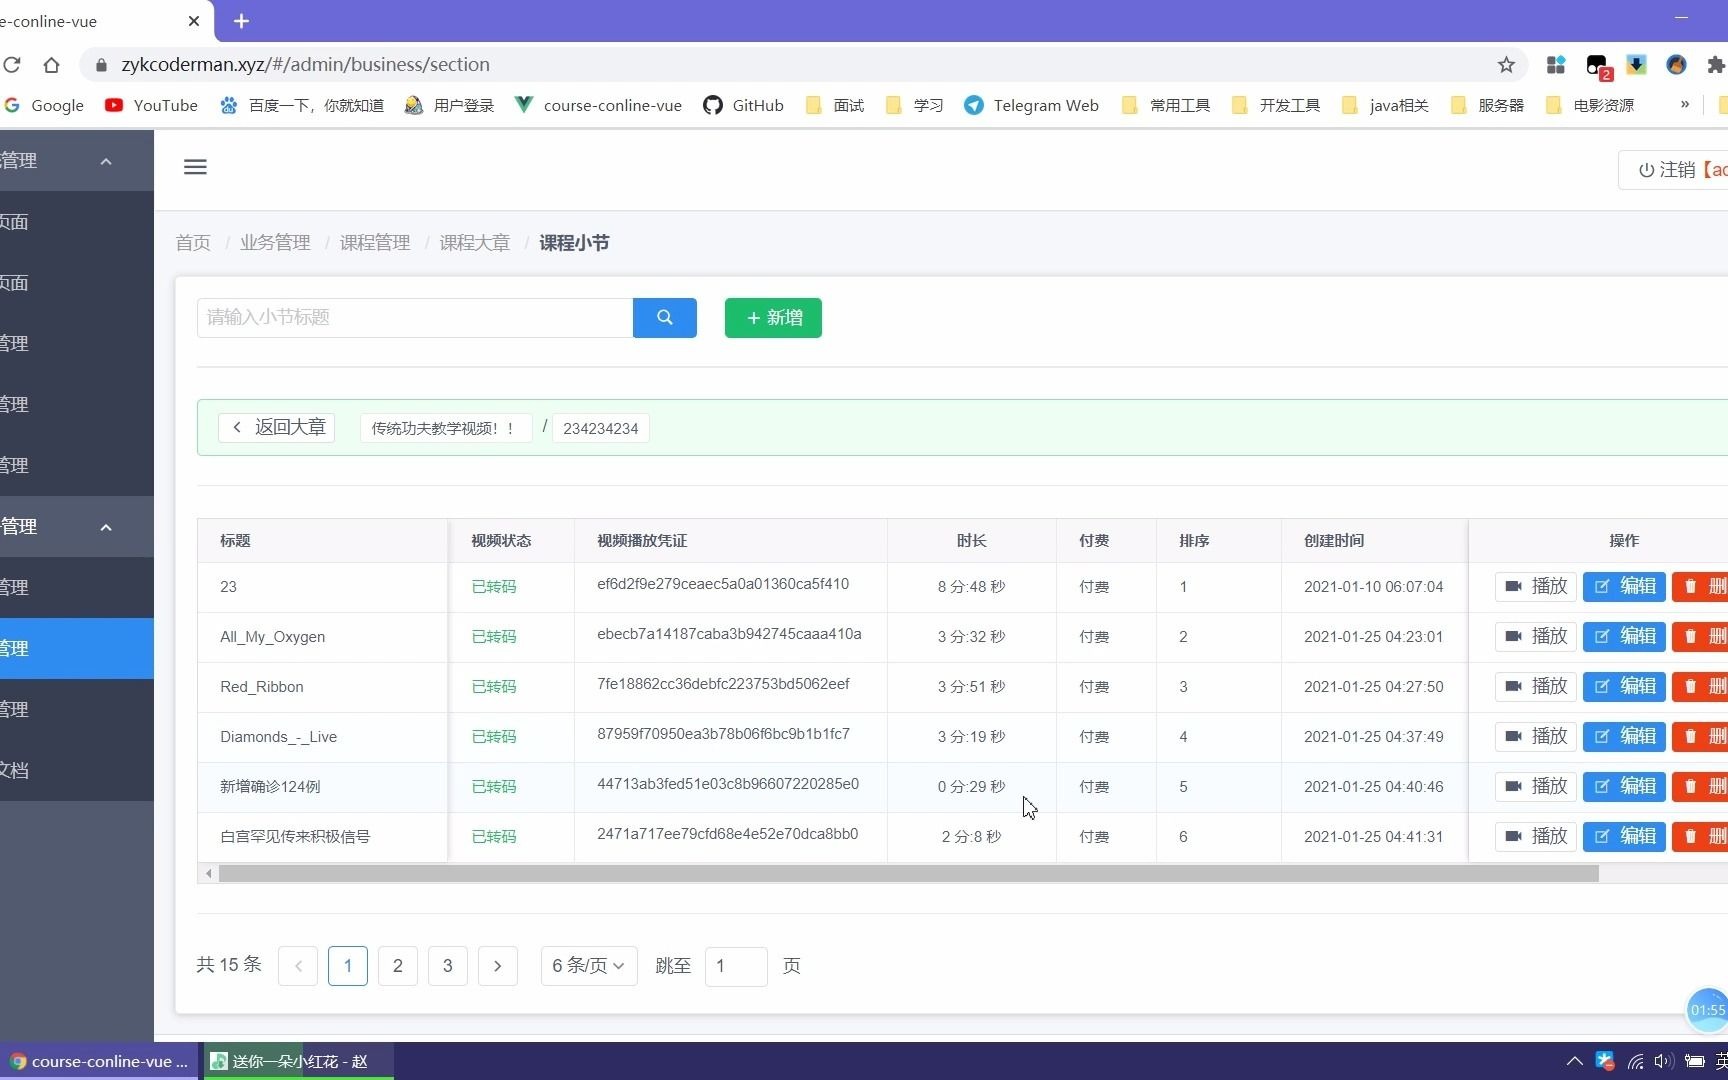The image size is (1728, 1080).
Task: Edit the 白宫罕见传来积极信号 row
Action: [x=1624, y=837]
